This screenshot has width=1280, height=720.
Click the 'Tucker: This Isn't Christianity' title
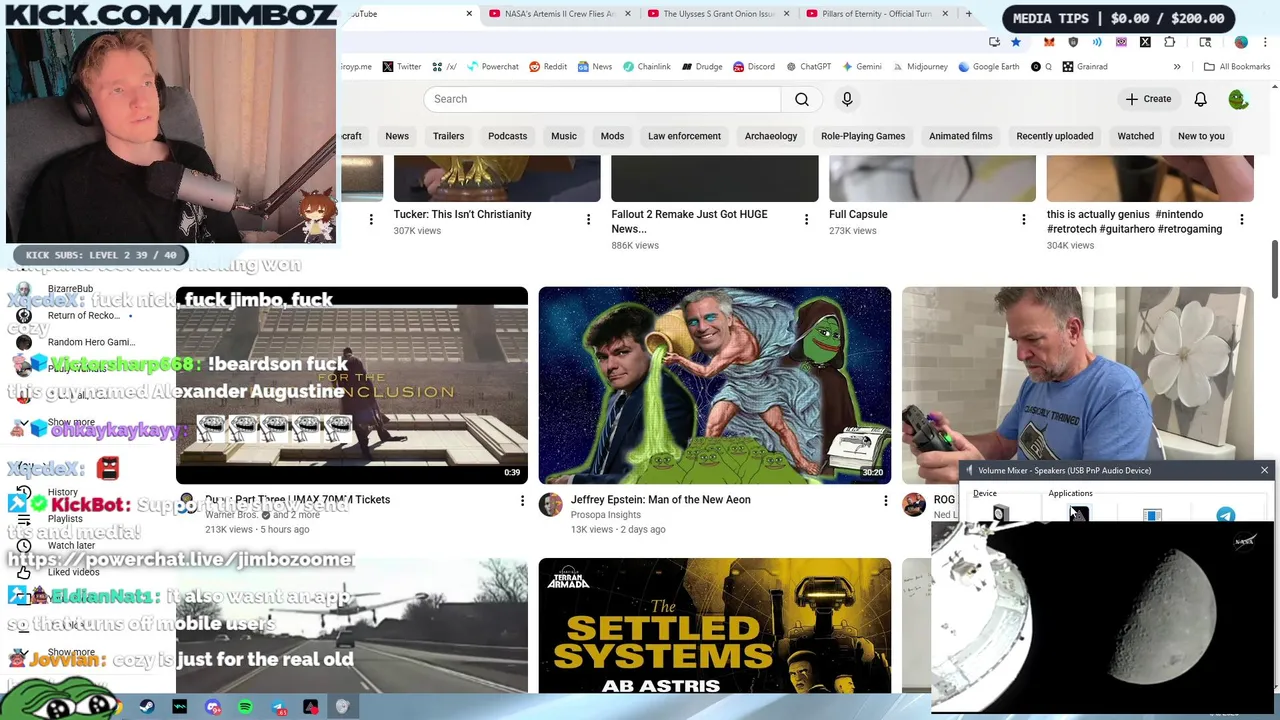pos(462,214)
